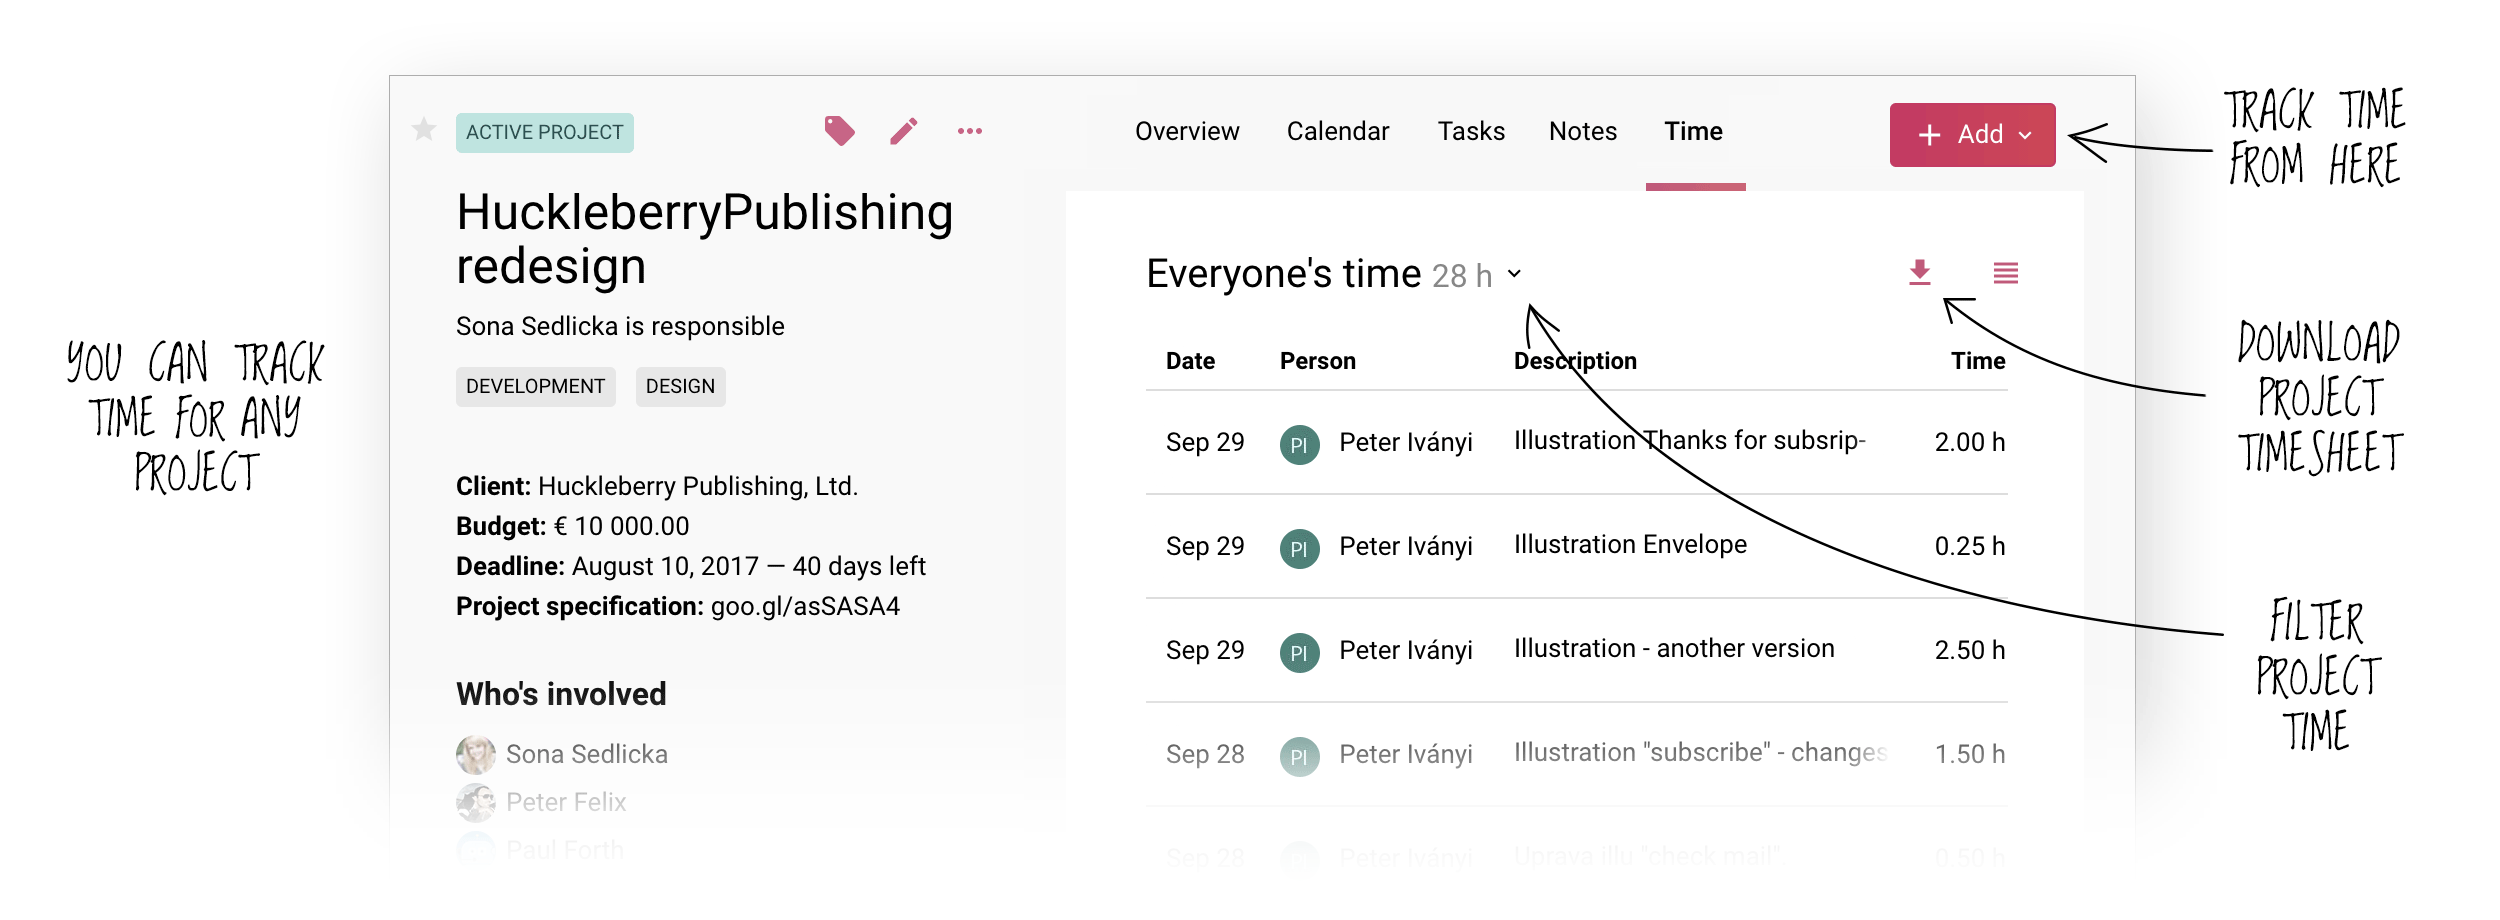
Task: Click the Deadline August 10, 2017 line
Action: point(691,566)
